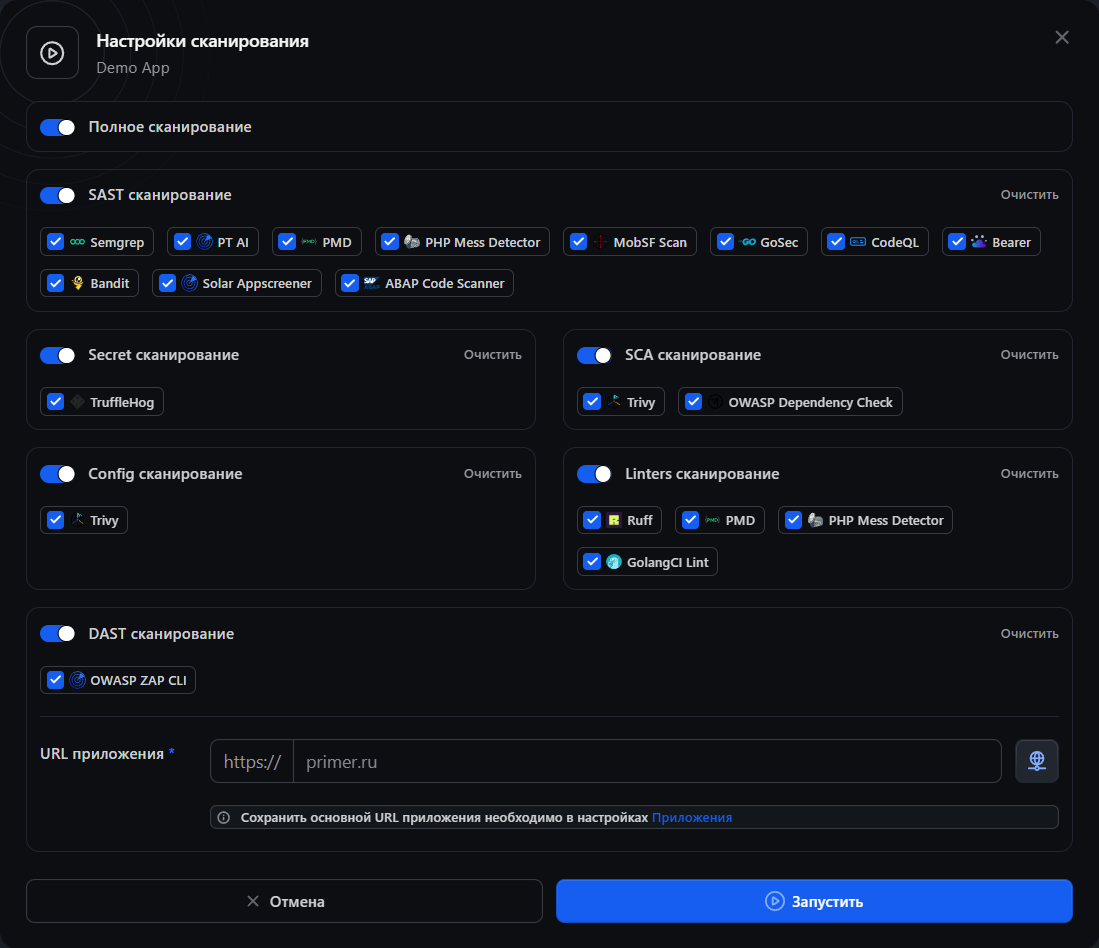
Task: Clear SAST scanners with Очистить
Action: coord(1029,195)
